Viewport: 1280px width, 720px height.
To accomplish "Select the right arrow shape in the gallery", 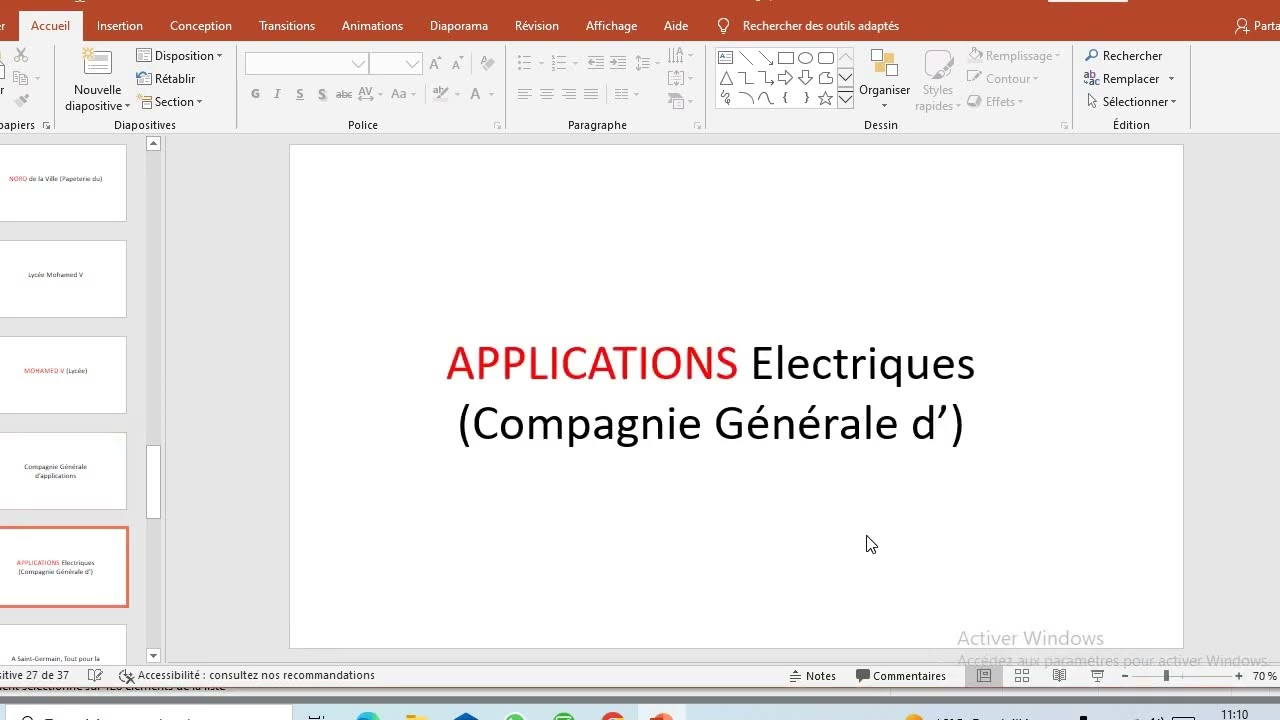I will pyautogui.click(x=786, y=78).
